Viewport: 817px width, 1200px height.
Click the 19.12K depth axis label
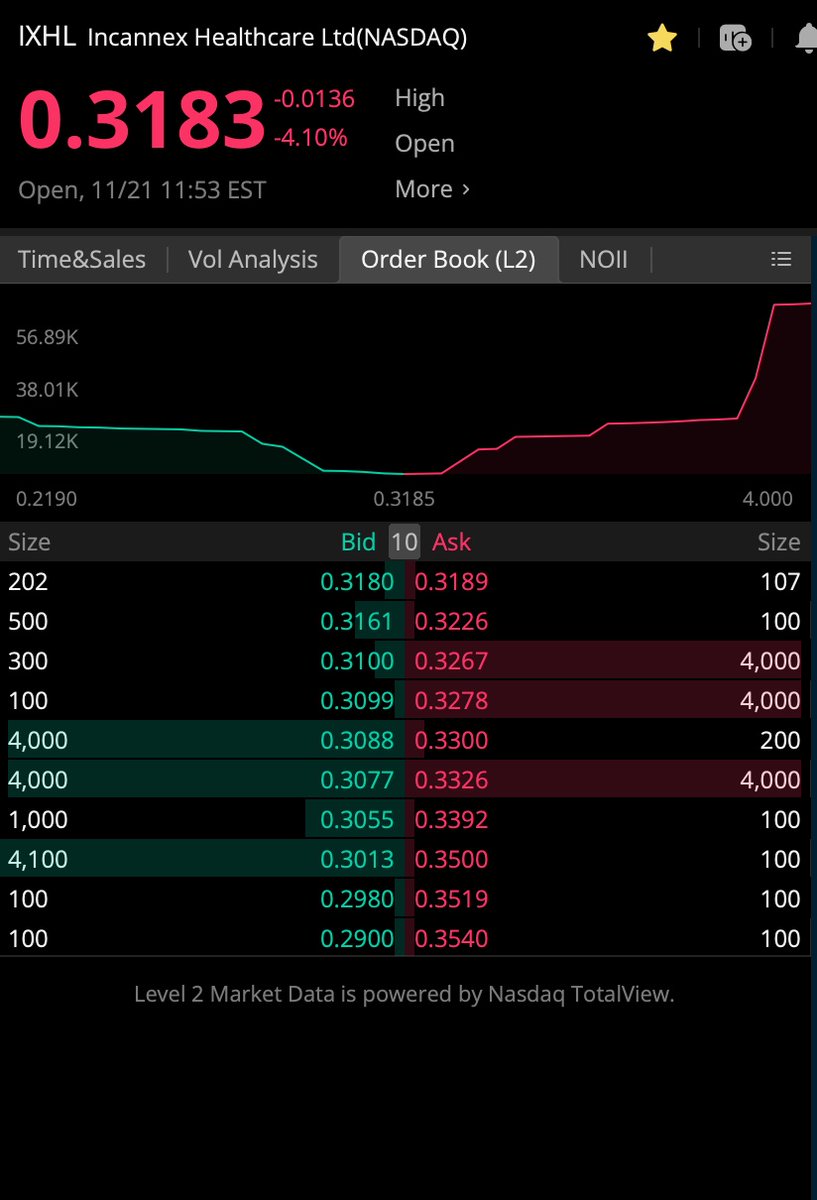pyautogui.click(x=47, y=441)
